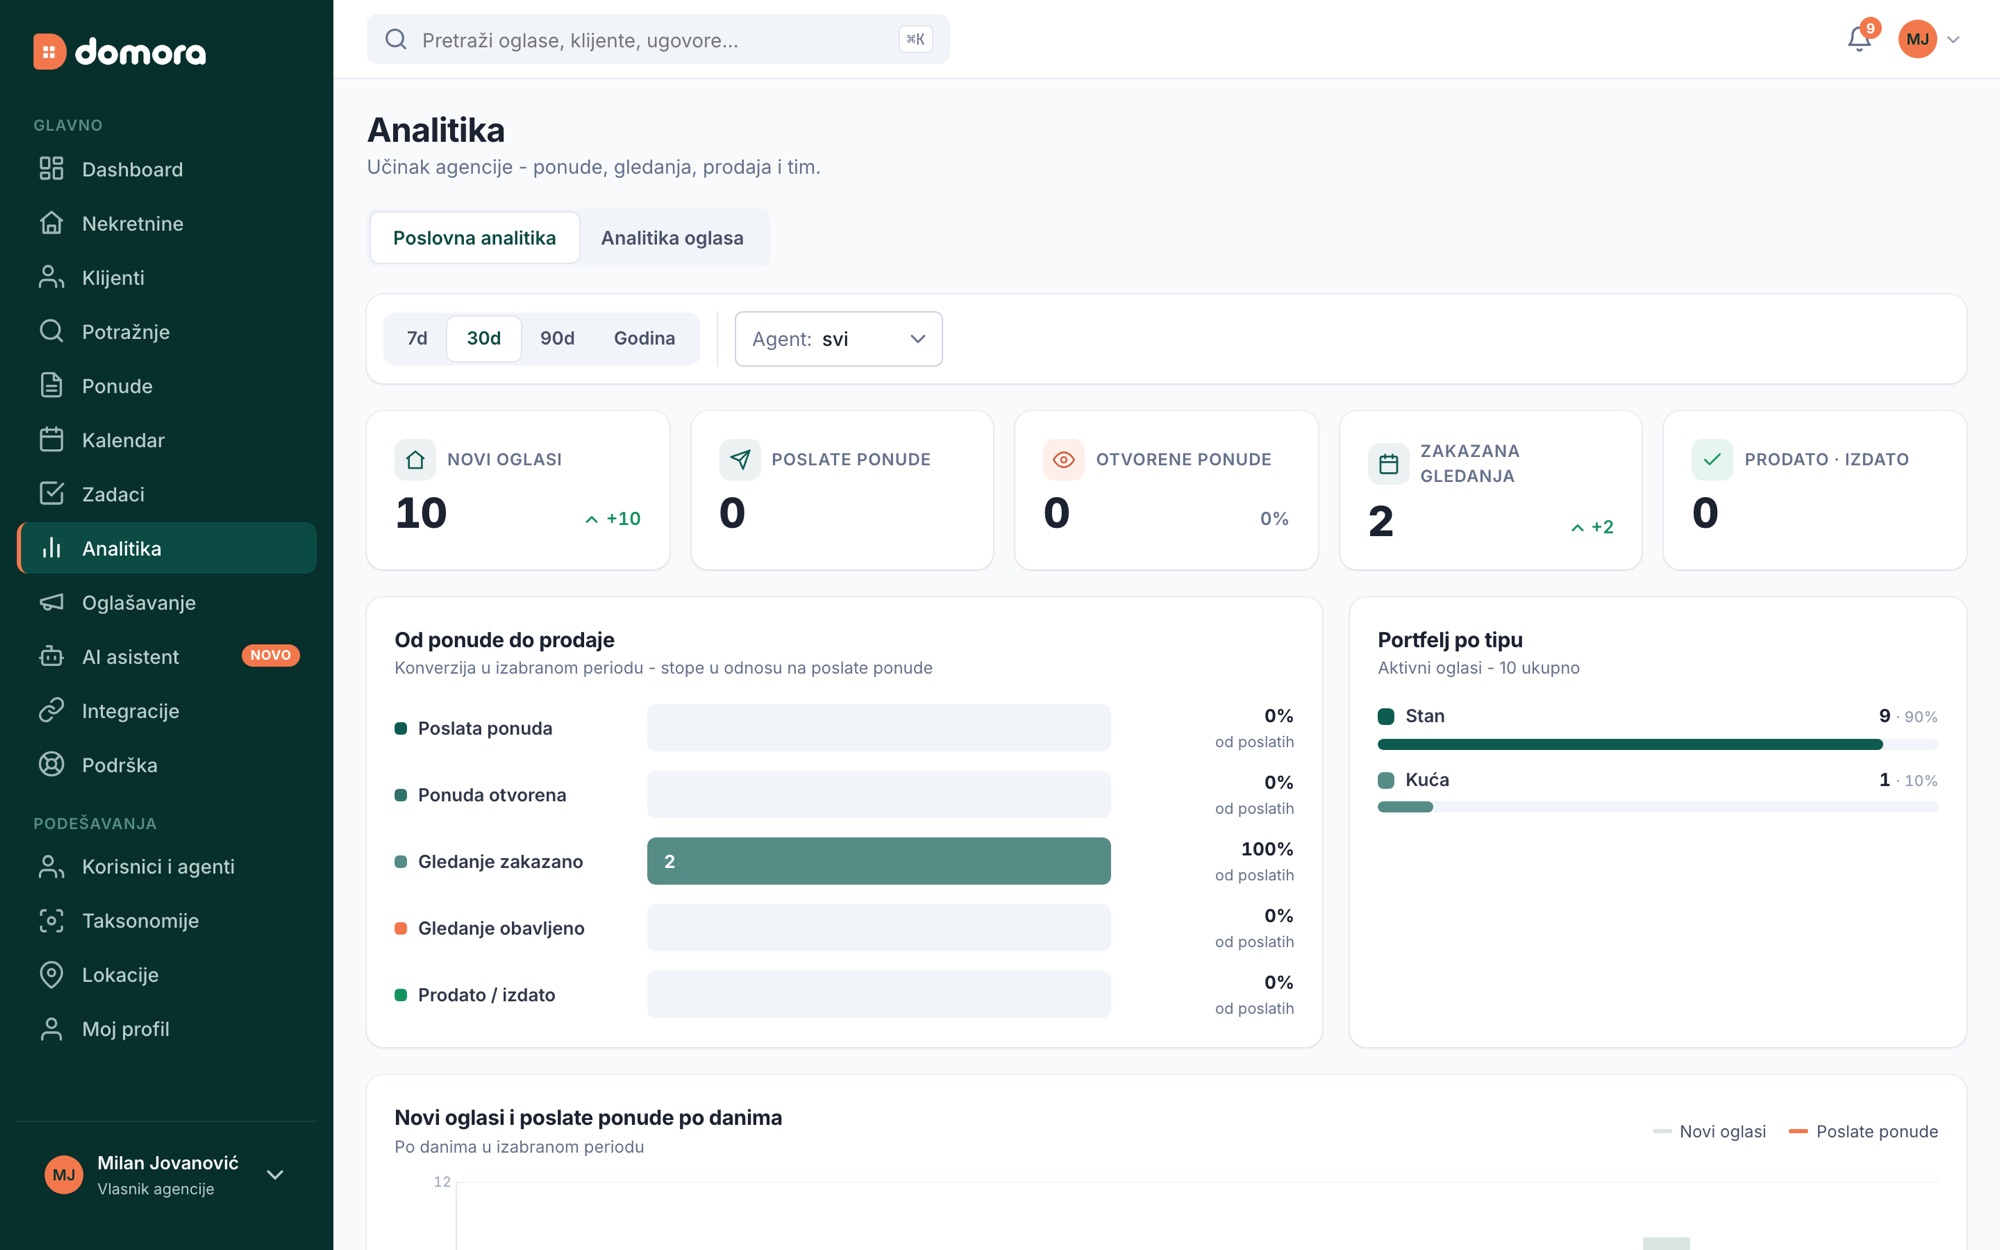Click the Integracije link icon

pyautogui.click(x=51, y=711)
